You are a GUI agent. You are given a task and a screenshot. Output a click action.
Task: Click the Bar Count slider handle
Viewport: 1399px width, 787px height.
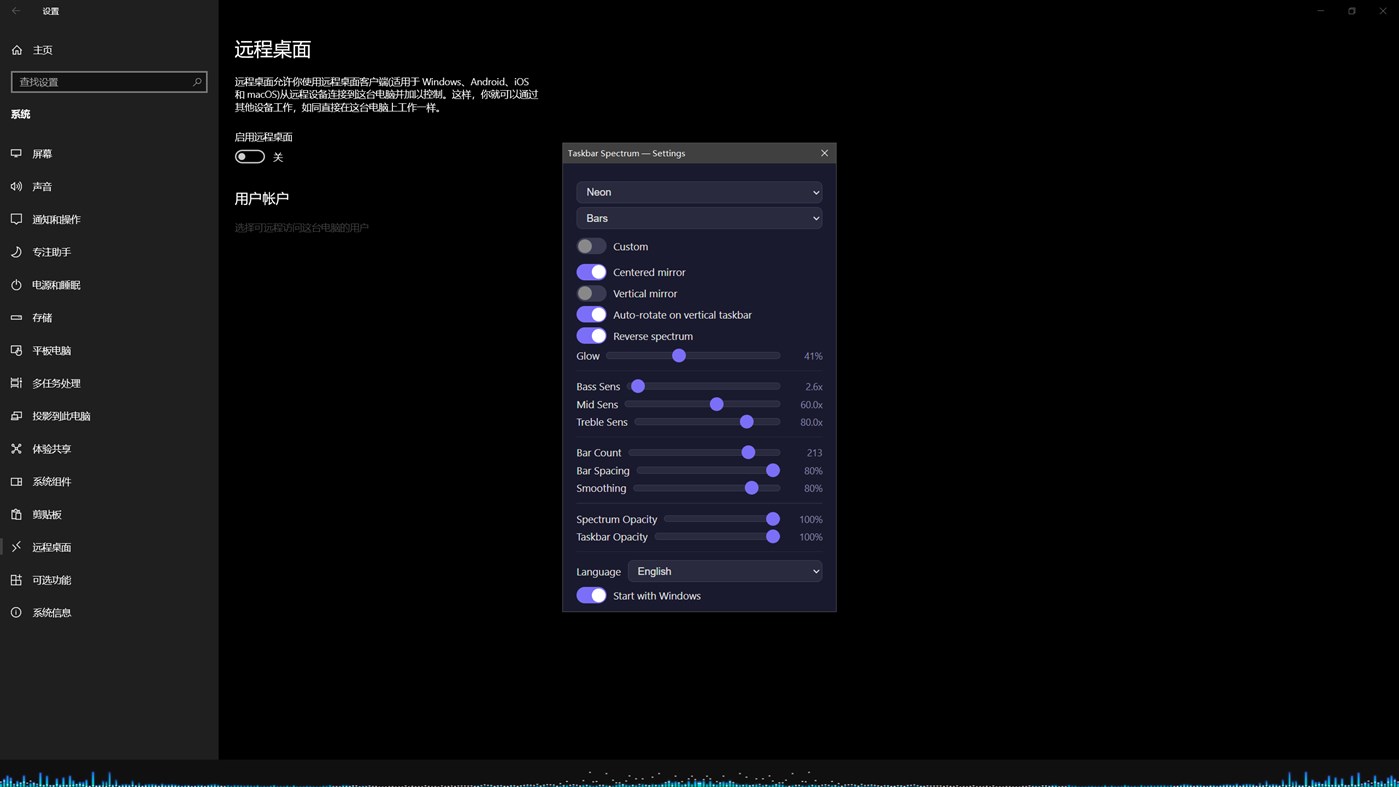pyautogui.click(x=748, y=452)
